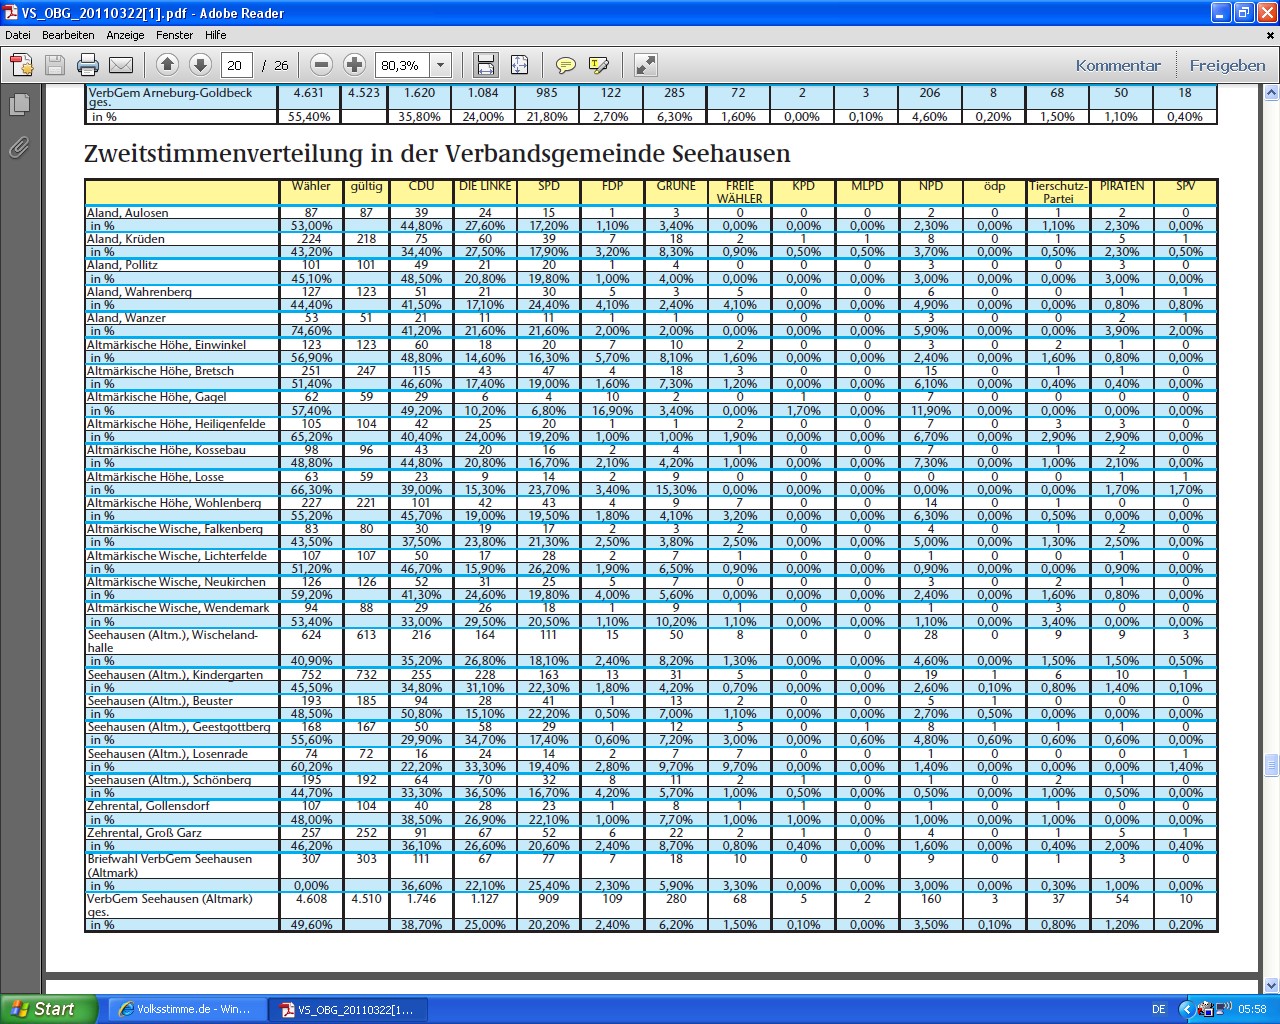Toggle fit one full page view
Image resolution: width=1280 pixels, height=1024 pixels.
[519, 66]
